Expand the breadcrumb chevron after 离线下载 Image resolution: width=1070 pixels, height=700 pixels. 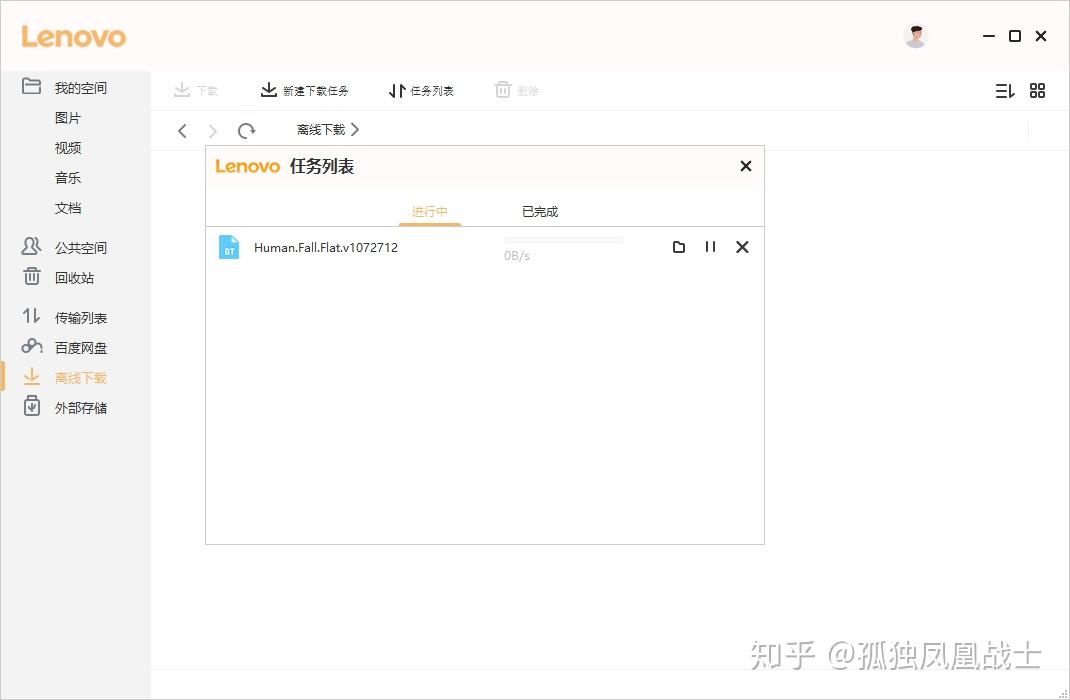pos(355,130)
